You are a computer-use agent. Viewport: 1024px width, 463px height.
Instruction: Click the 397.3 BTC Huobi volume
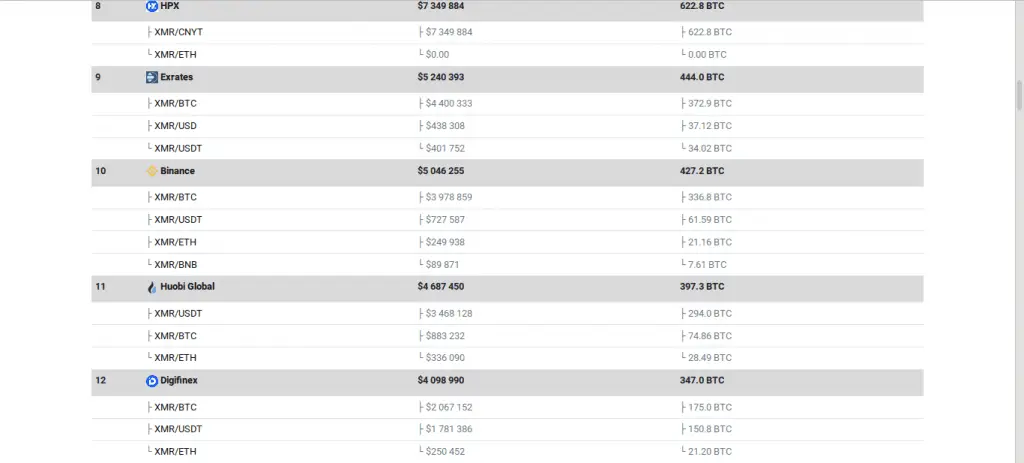coord(702,287)
